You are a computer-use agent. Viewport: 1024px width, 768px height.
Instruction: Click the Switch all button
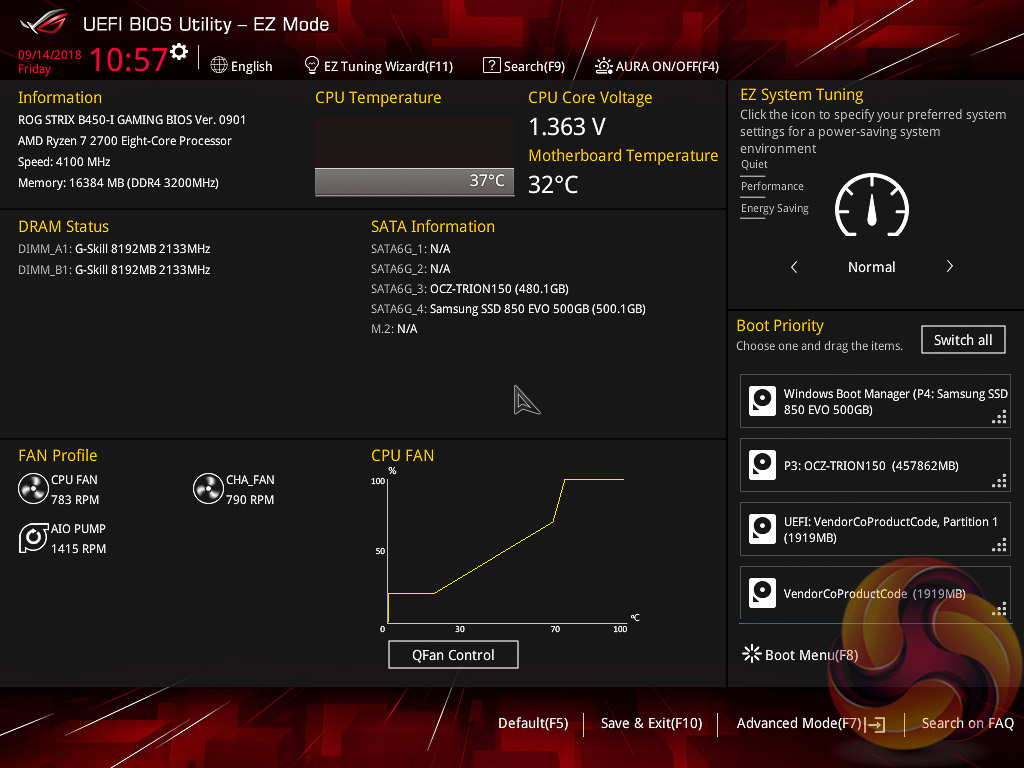click(x=963, y=340)
